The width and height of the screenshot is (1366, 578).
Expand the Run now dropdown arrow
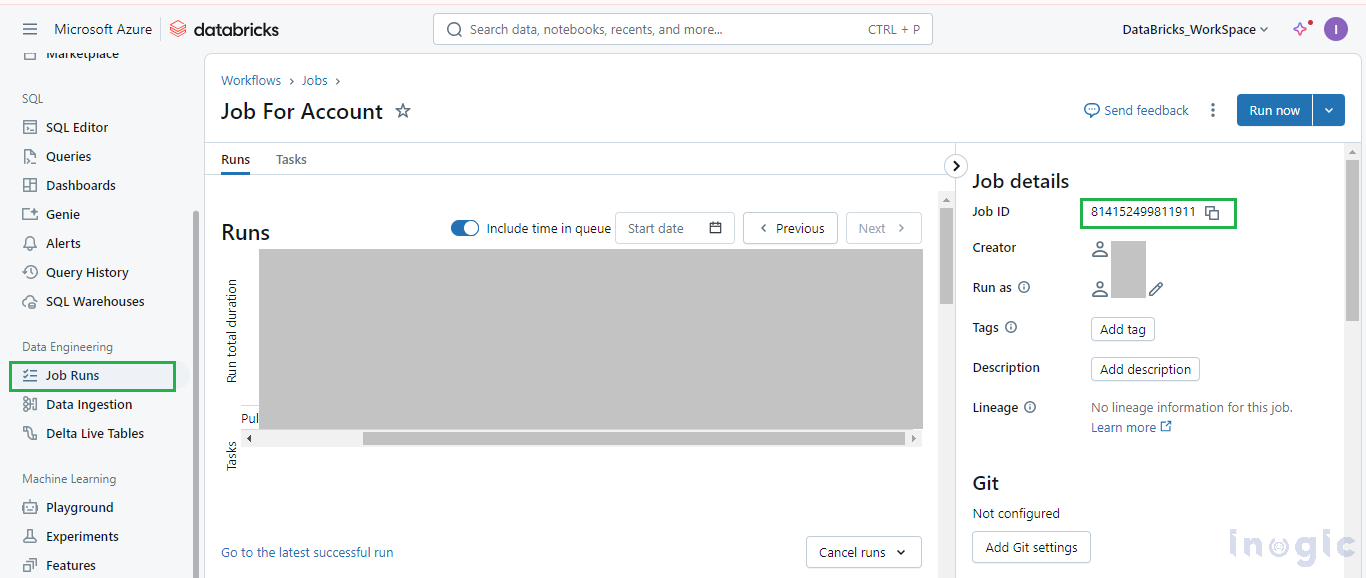[1329, 111]
